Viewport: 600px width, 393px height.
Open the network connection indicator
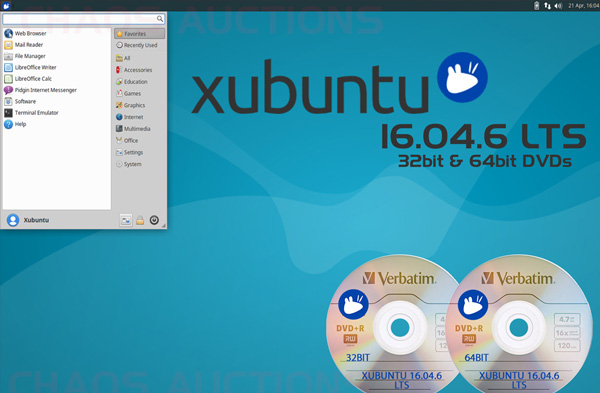pyautogui.click(x=548, y=5)
